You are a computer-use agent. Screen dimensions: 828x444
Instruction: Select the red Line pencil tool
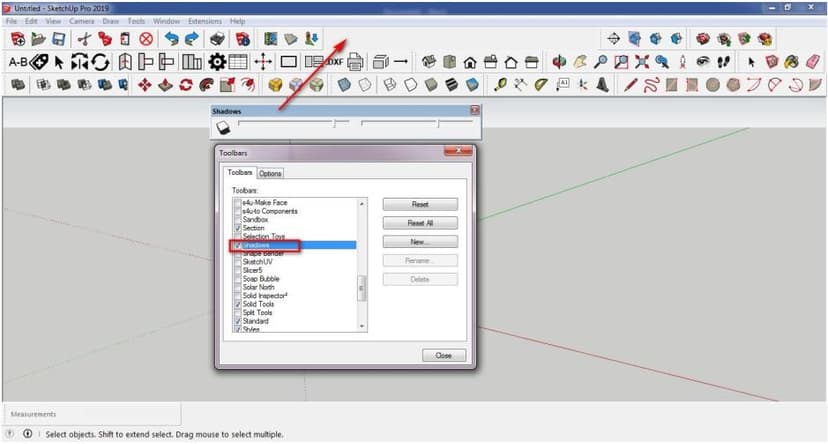pos(630,84)
